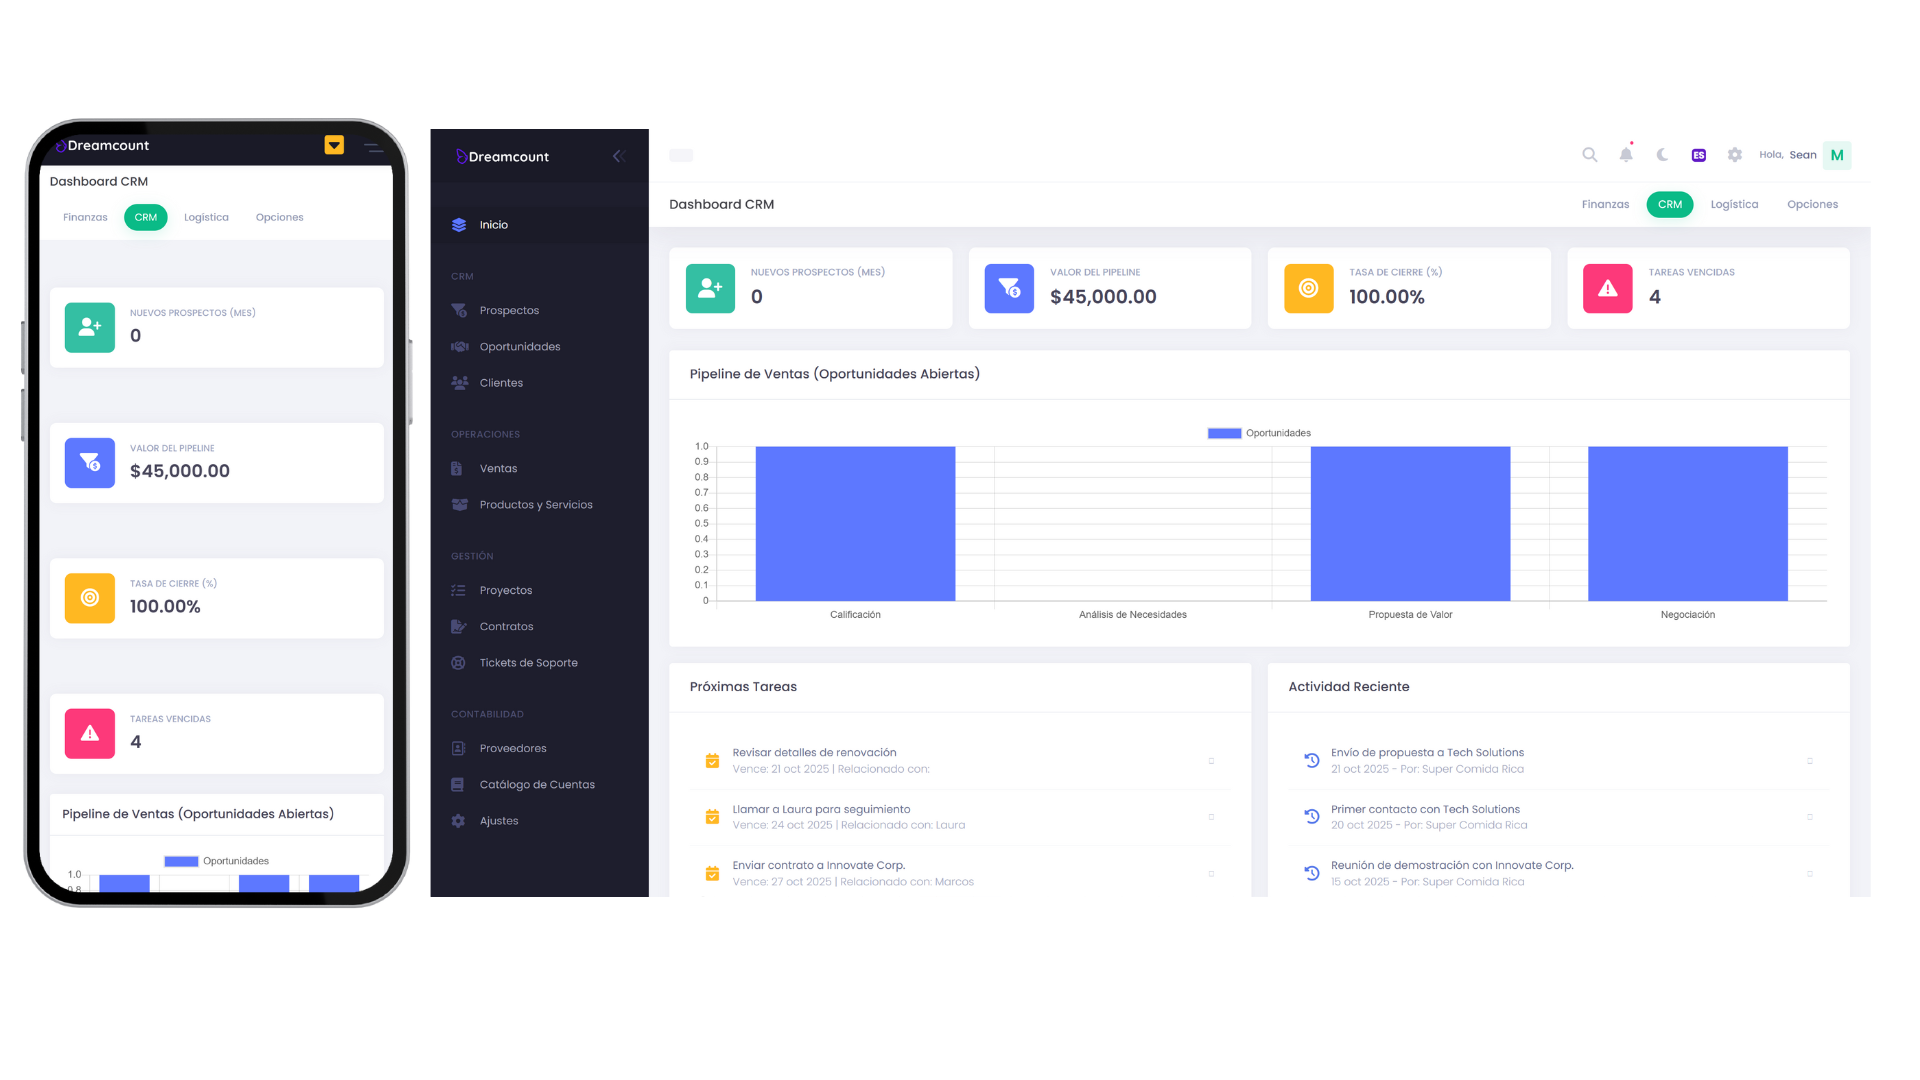Select Catálogo de Cuentas under Contabilidad
Viewport: 1920px width, 1080px height.
(x=536, y=784)
